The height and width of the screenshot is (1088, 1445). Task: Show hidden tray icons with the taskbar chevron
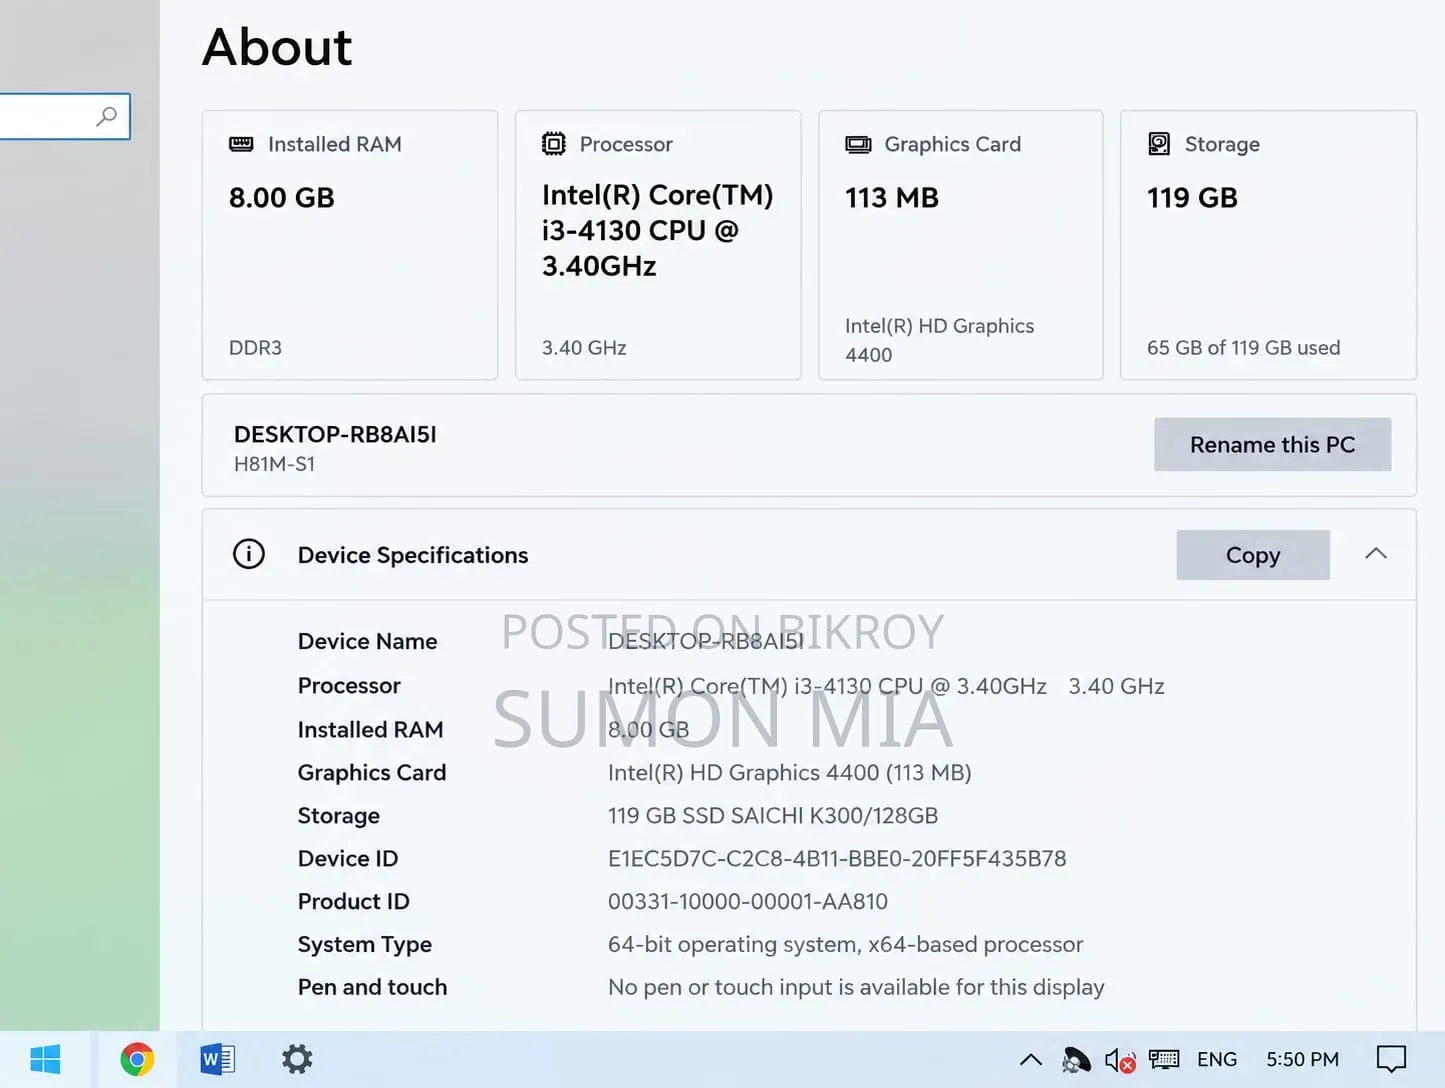pos(1031,1060)
